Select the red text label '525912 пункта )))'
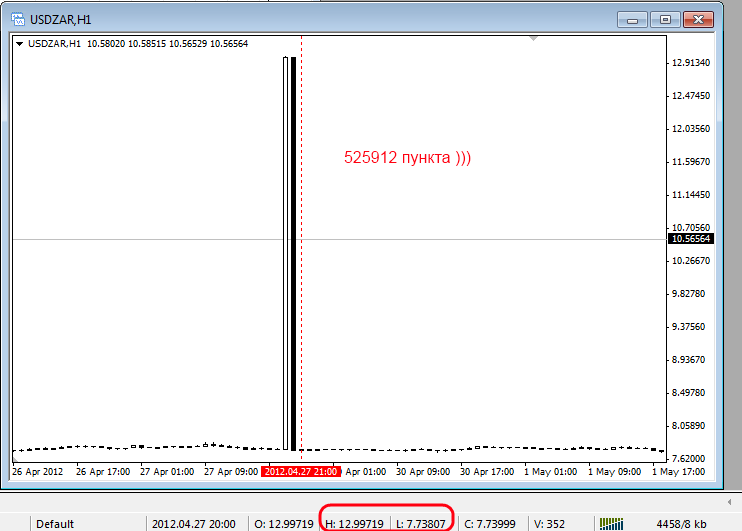 [x=407, y=158]
